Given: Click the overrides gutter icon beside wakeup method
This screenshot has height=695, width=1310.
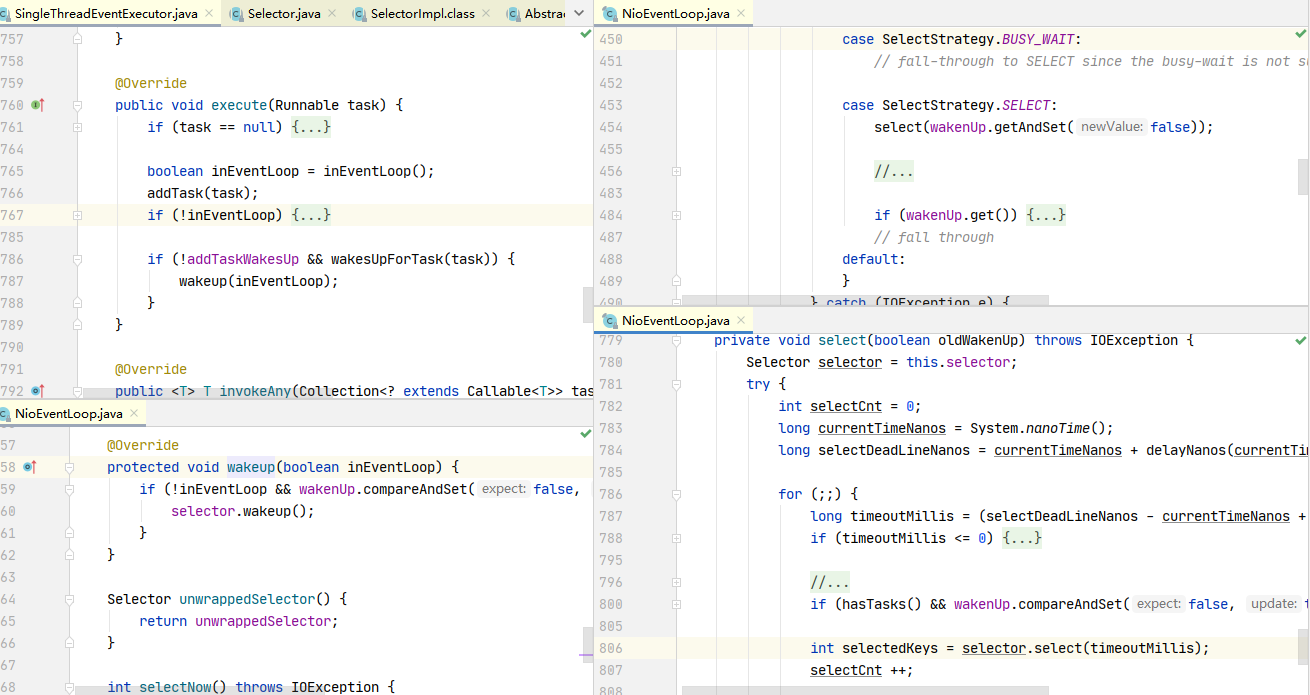Looking at the screenshot, I should coord(29,467).
